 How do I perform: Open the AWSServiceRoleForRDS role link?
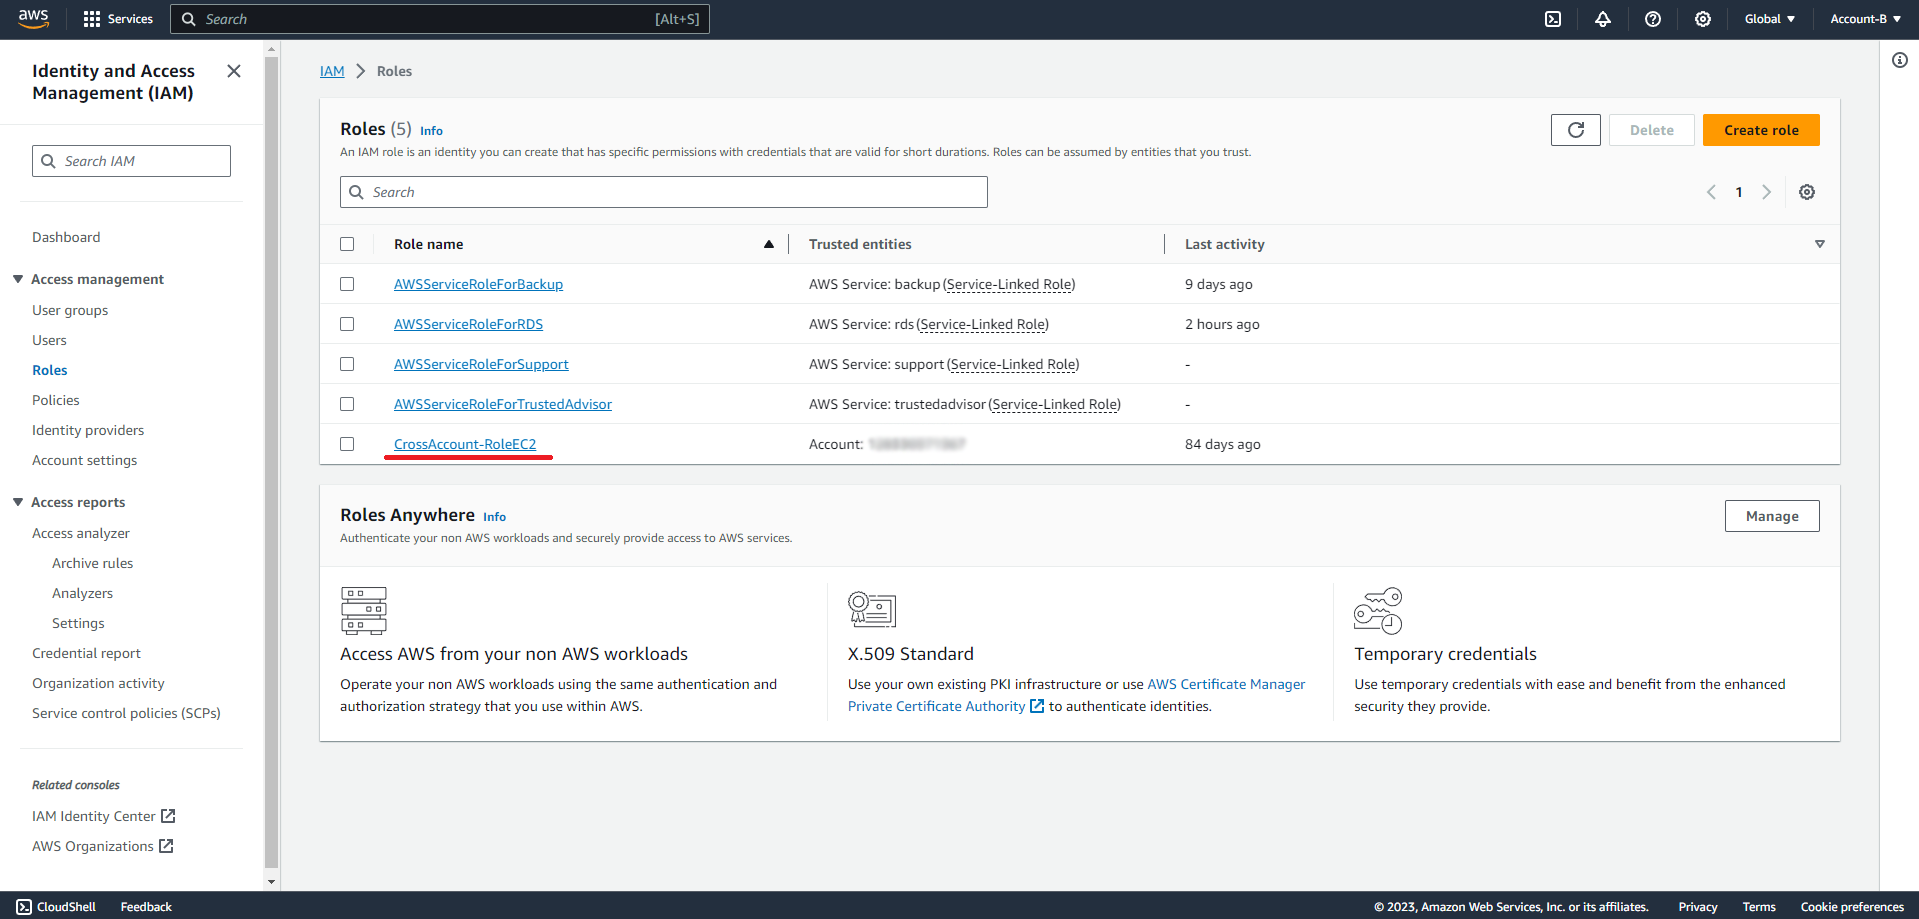468,324
